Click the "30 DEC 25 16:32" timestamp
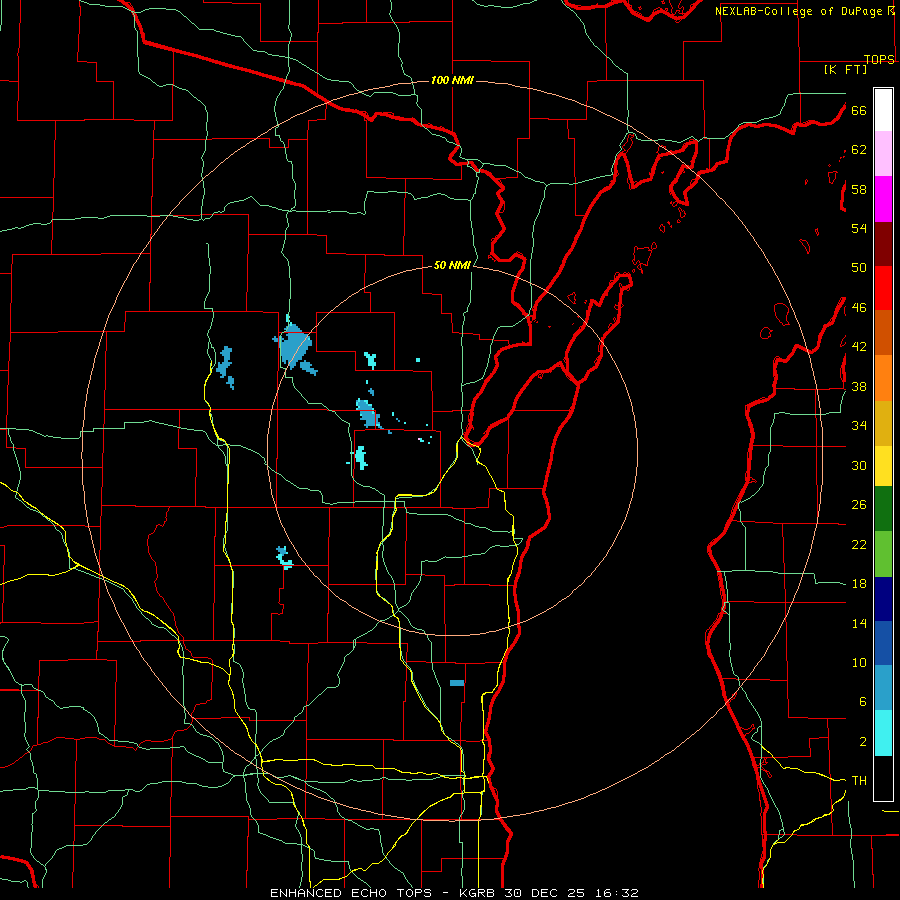The height and width of the screenshot is (900, 900). pos(571,893)
